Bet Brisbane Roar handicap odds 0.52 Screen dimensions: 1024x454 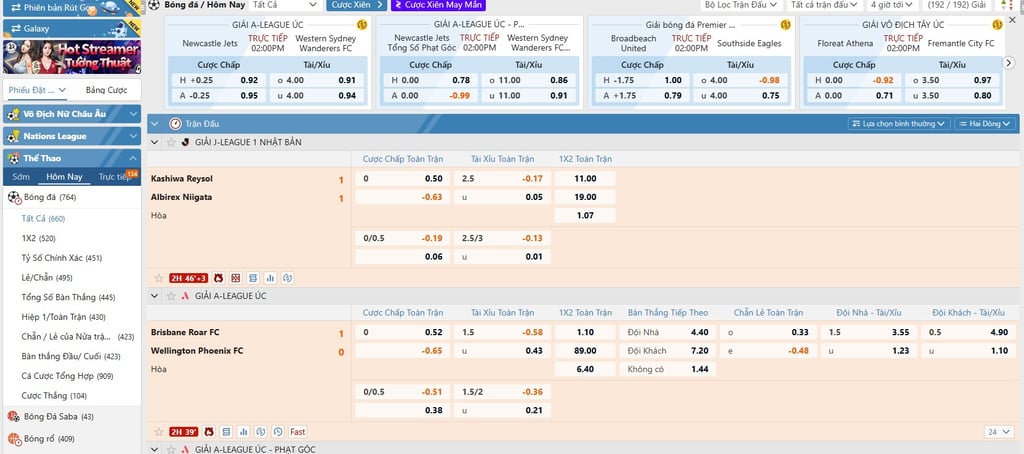[x=402, y=332]
